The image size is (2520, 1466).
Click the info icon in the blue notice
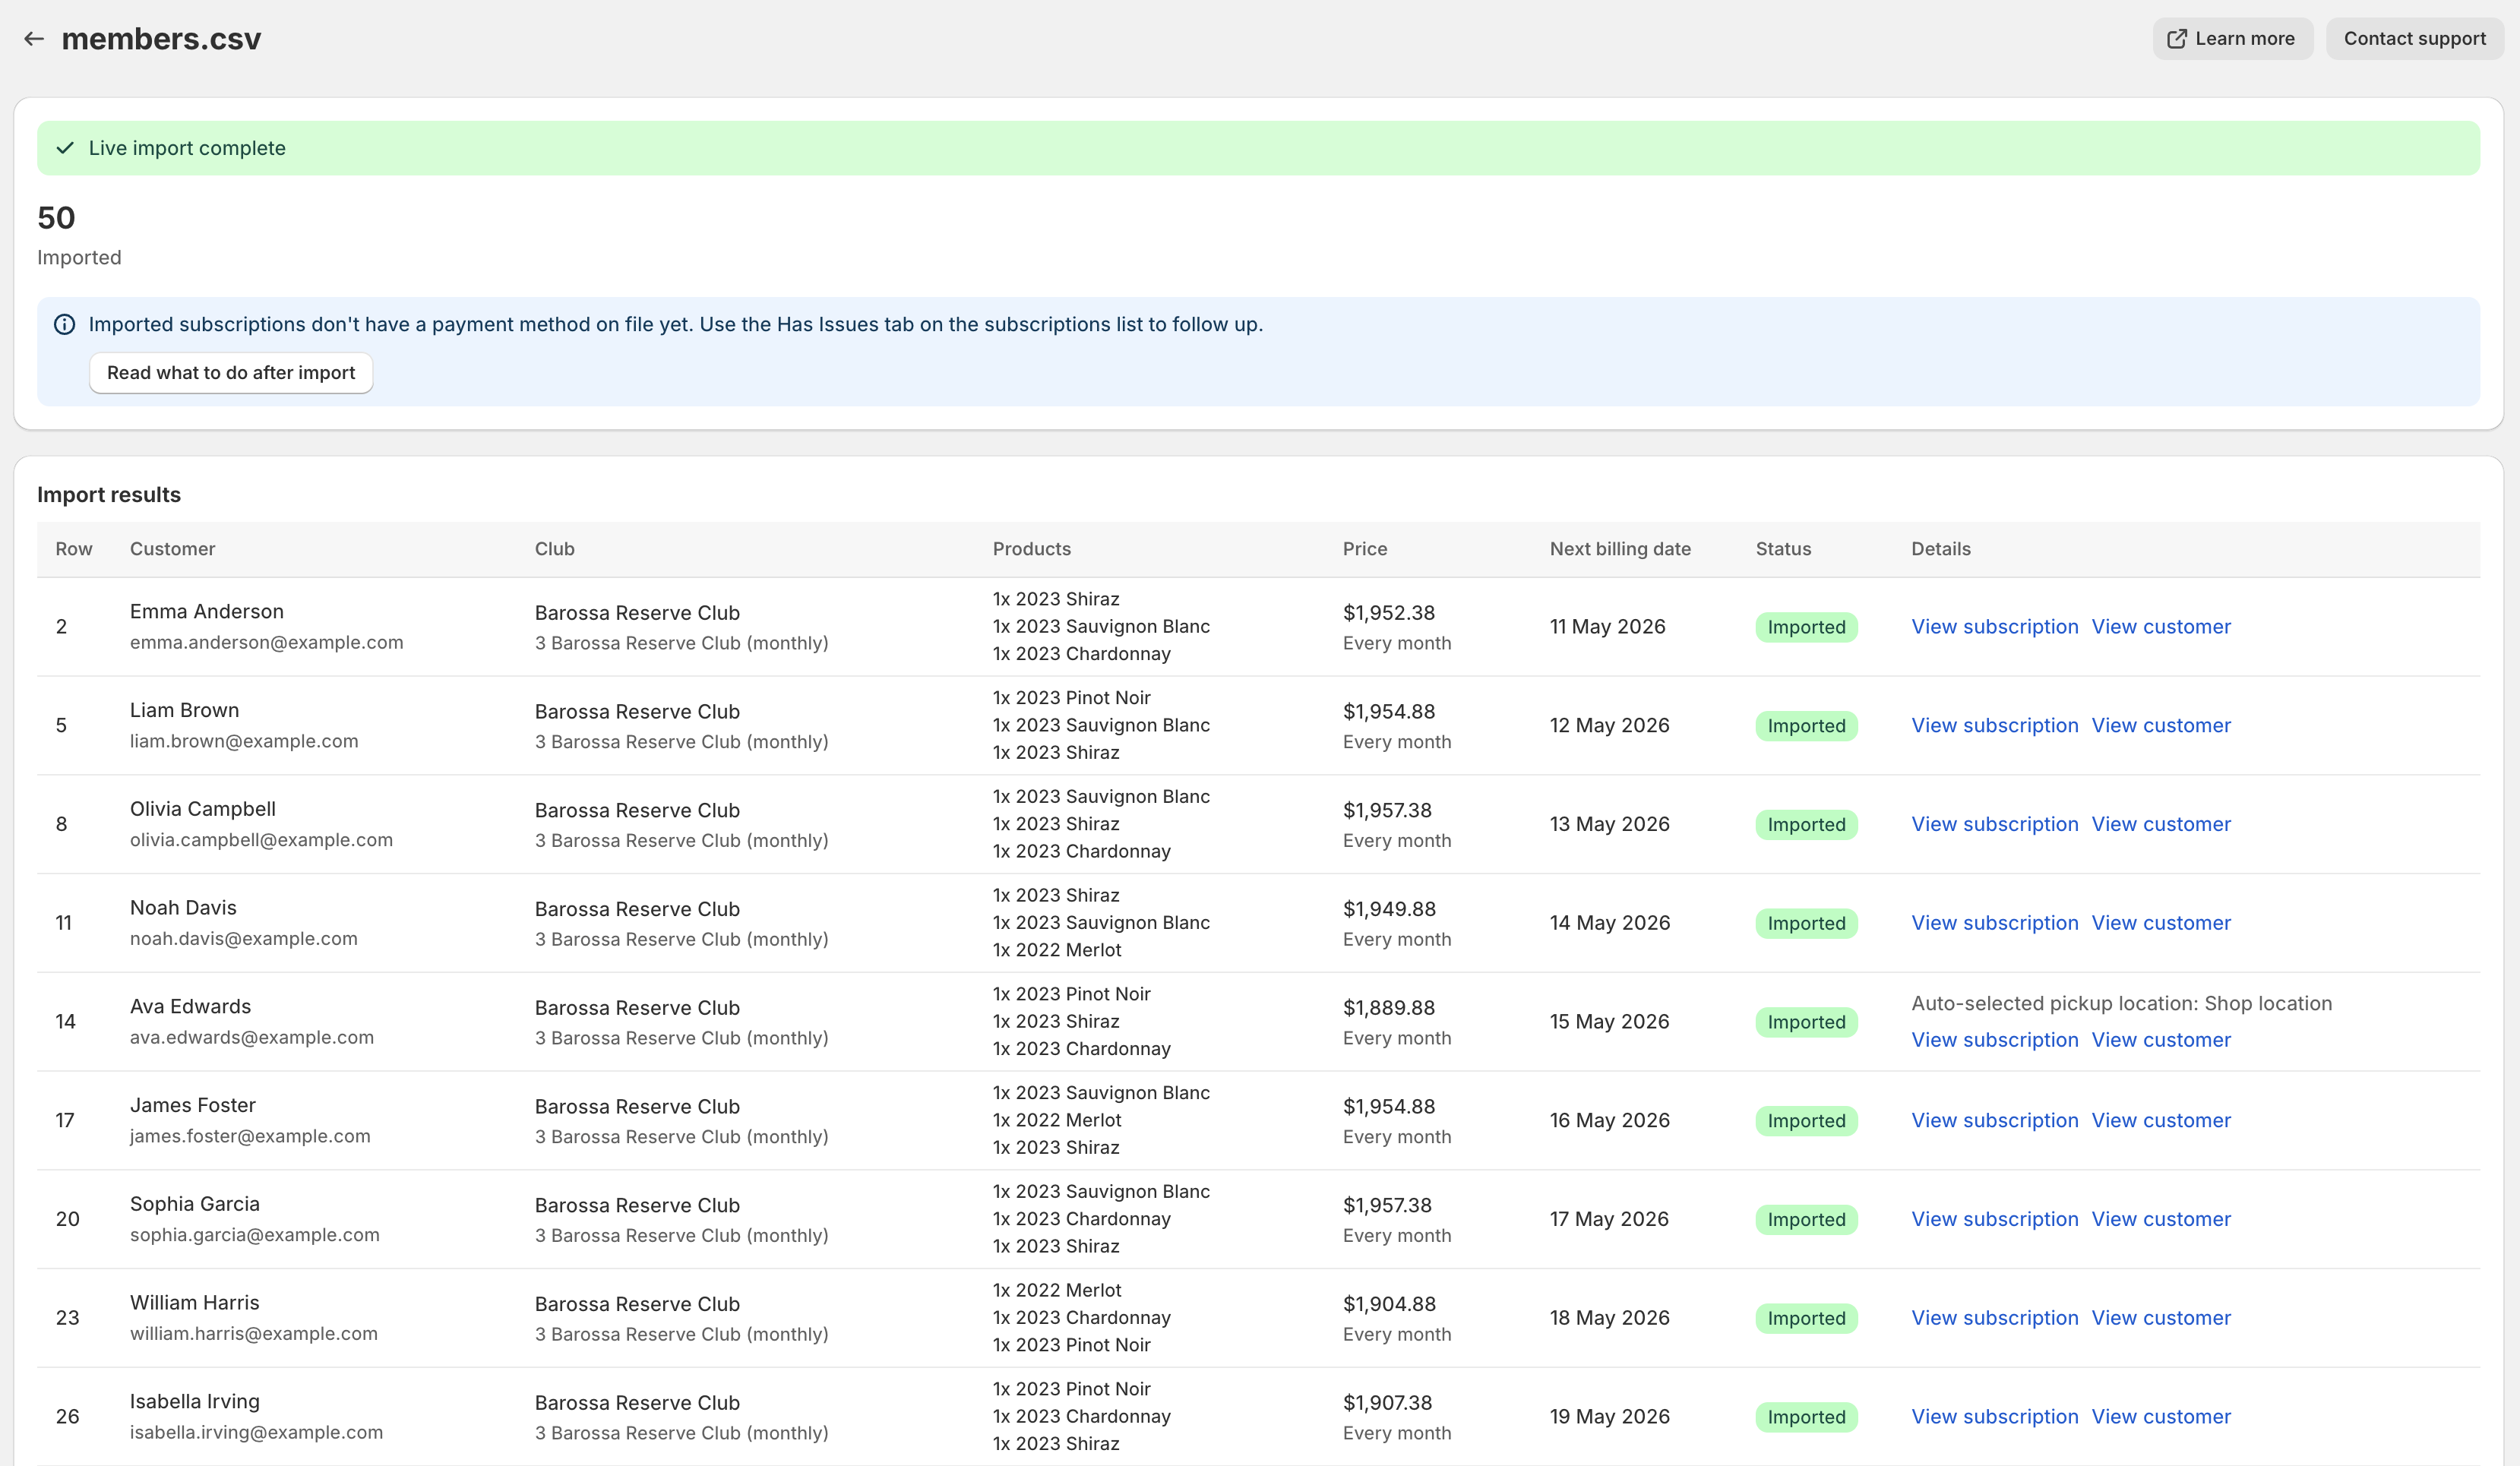point(65,324)
